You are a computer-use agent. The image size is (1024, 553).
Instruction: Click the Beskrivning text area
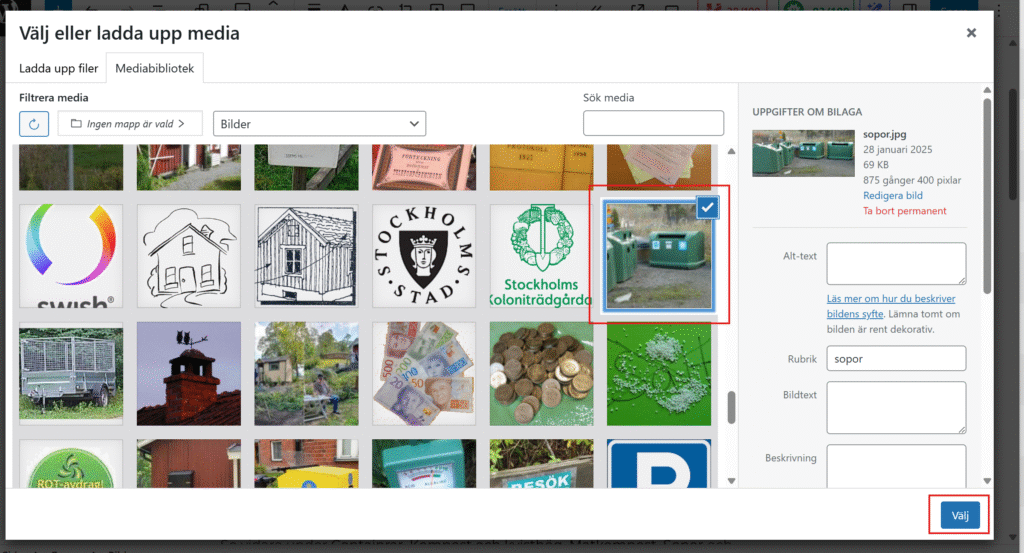(896, 466)
